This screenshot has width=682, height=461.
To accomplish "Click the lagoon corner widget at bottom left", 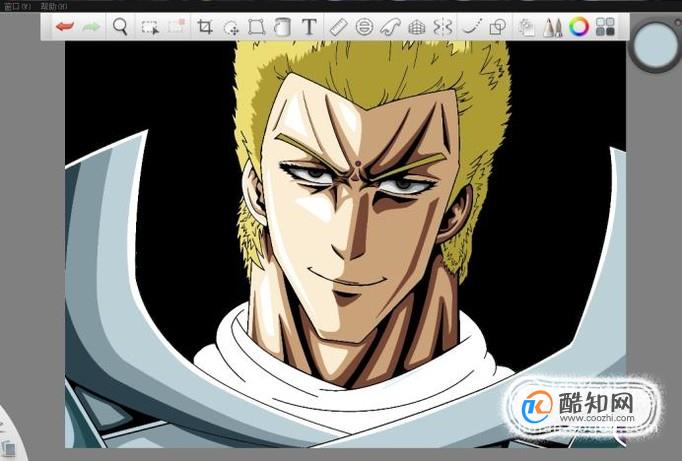I will [x=10, y=435].
